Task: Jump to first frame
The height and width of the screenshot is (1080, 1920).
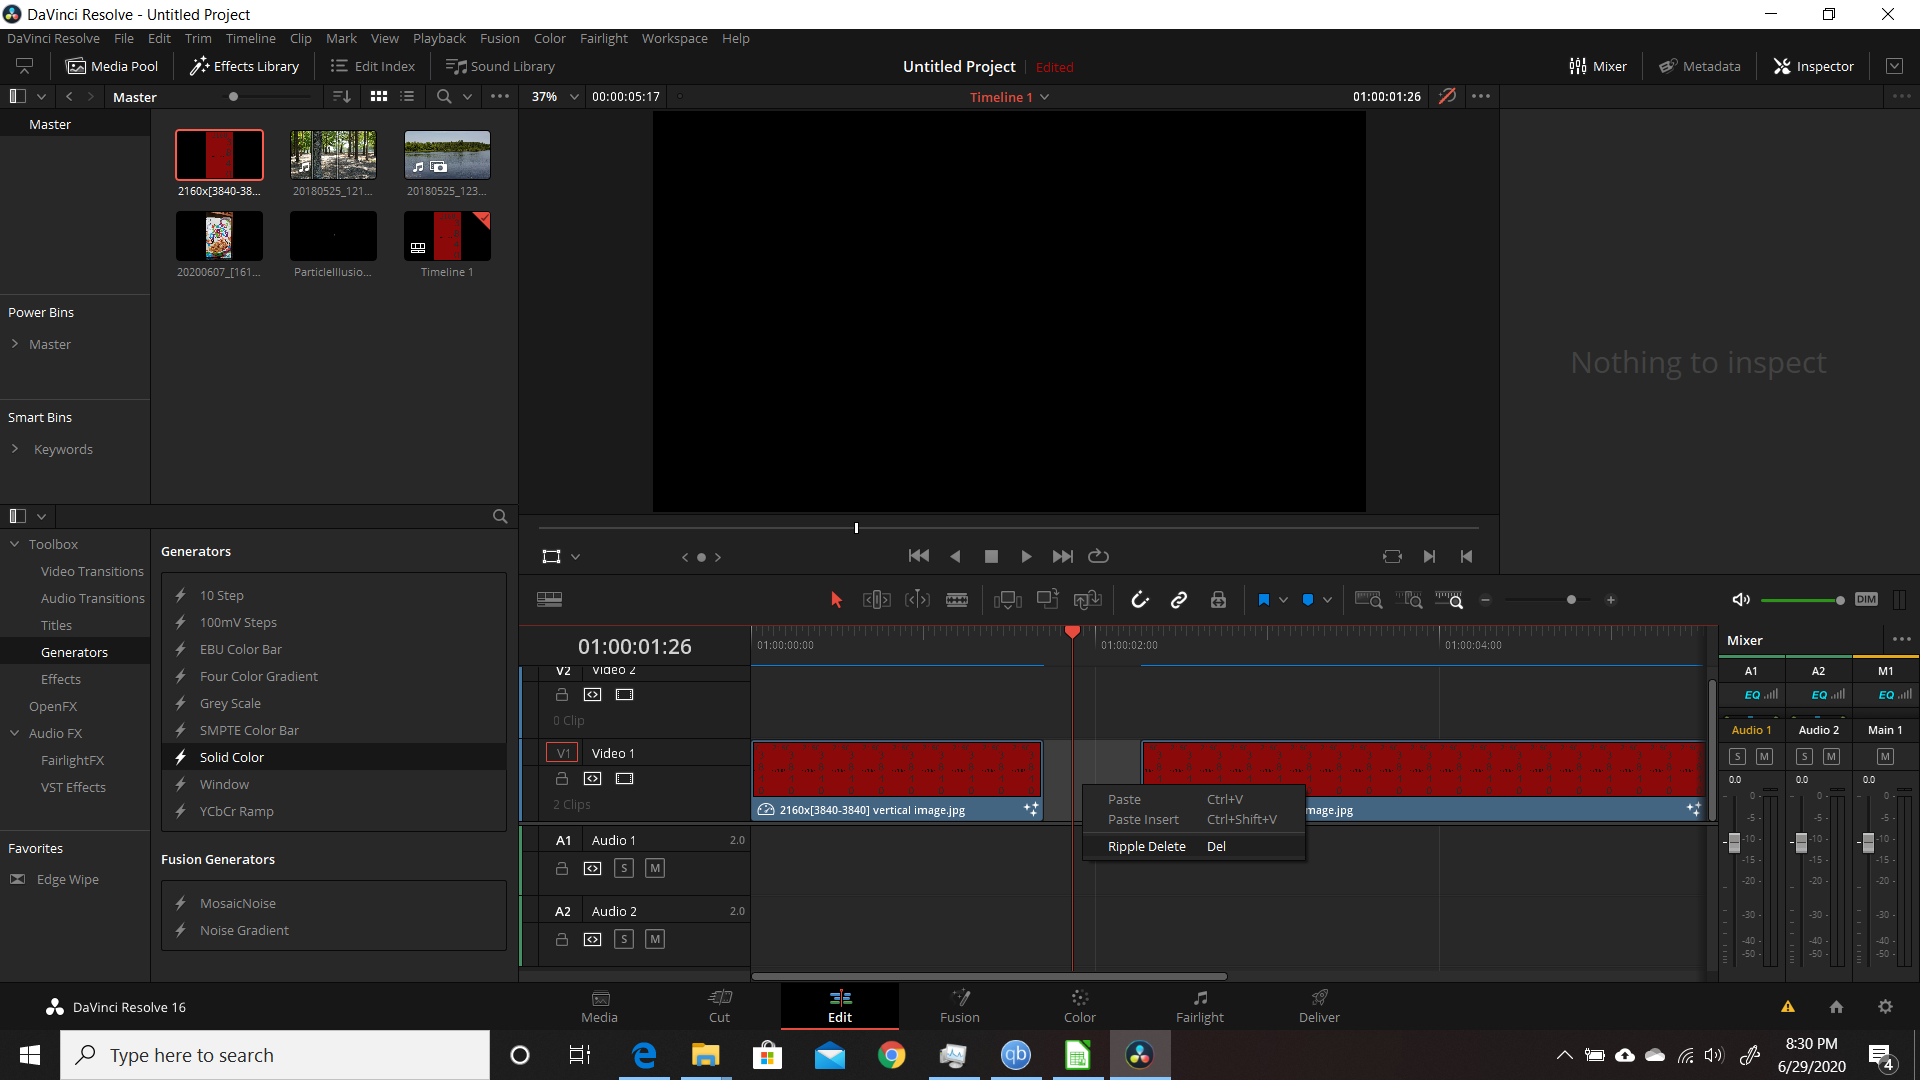Action: (919, 556)
